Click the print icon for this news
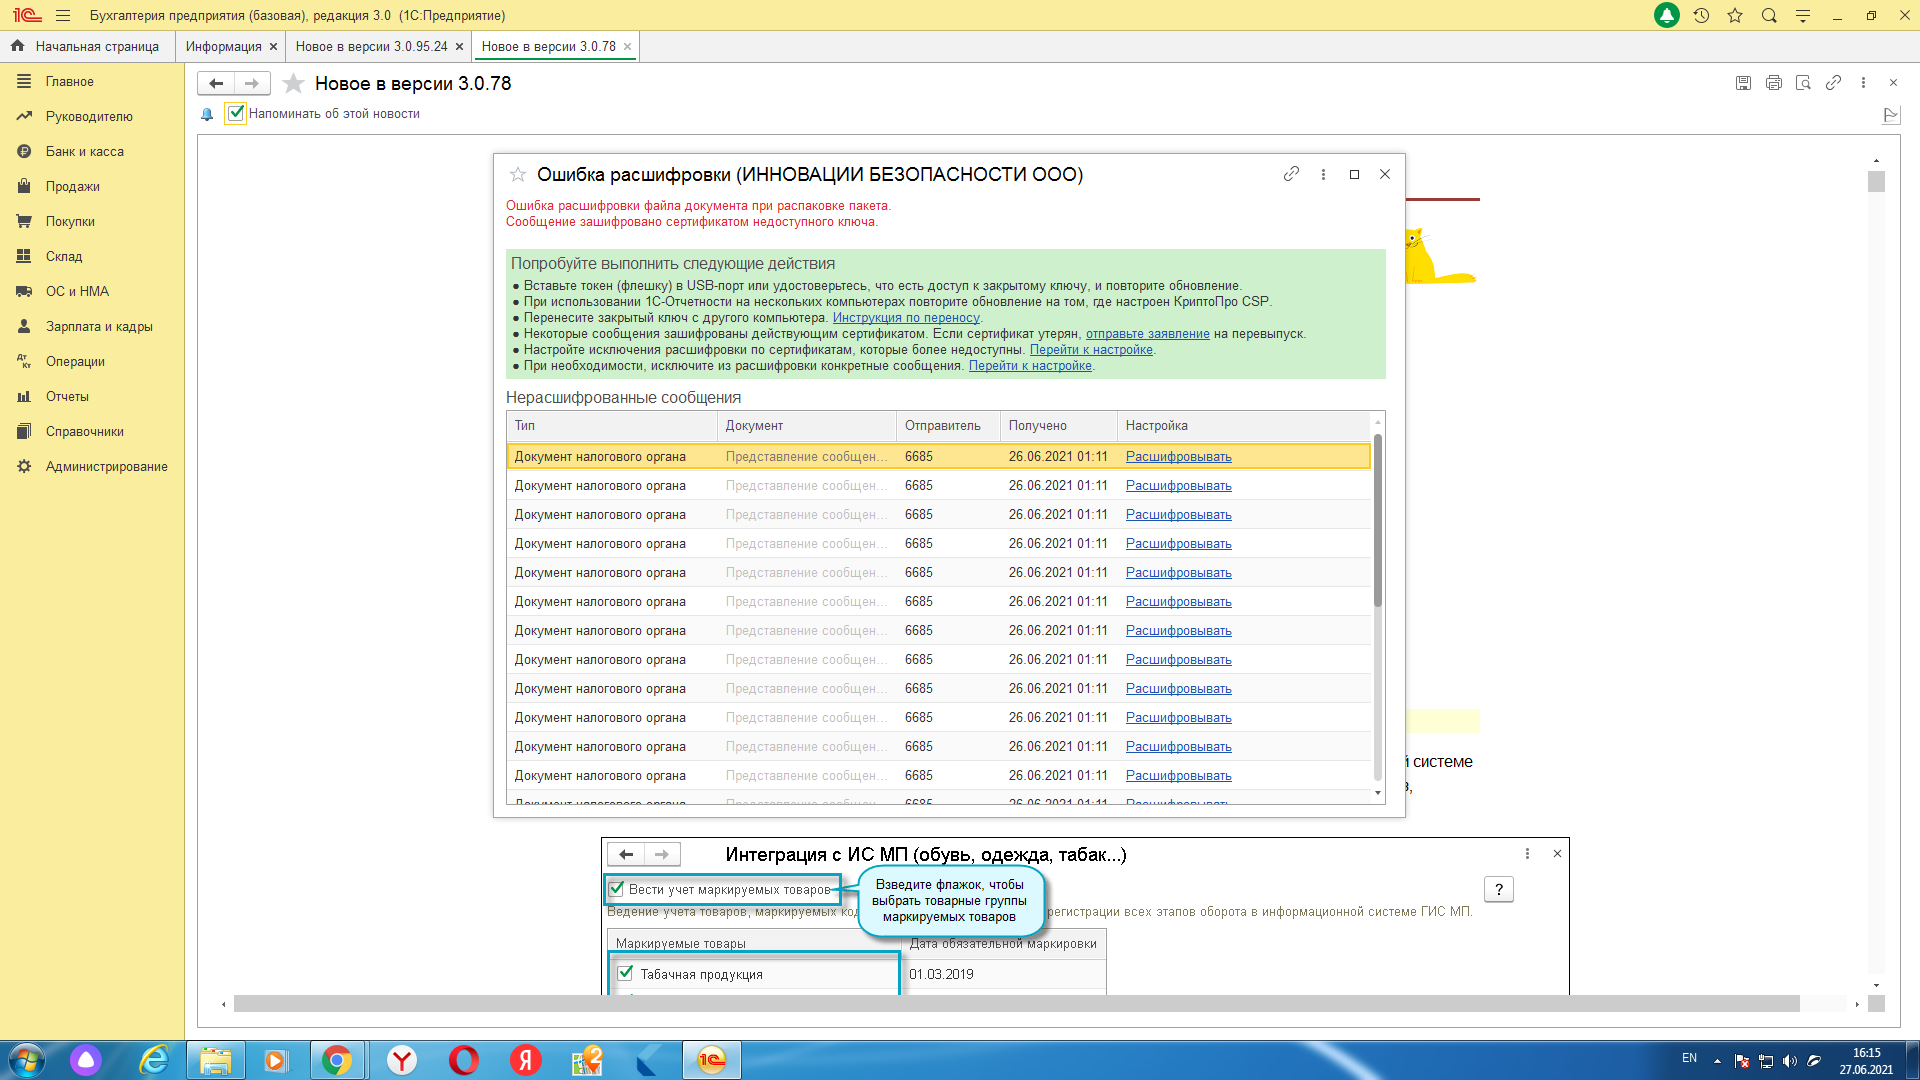 coord(1773,83)
